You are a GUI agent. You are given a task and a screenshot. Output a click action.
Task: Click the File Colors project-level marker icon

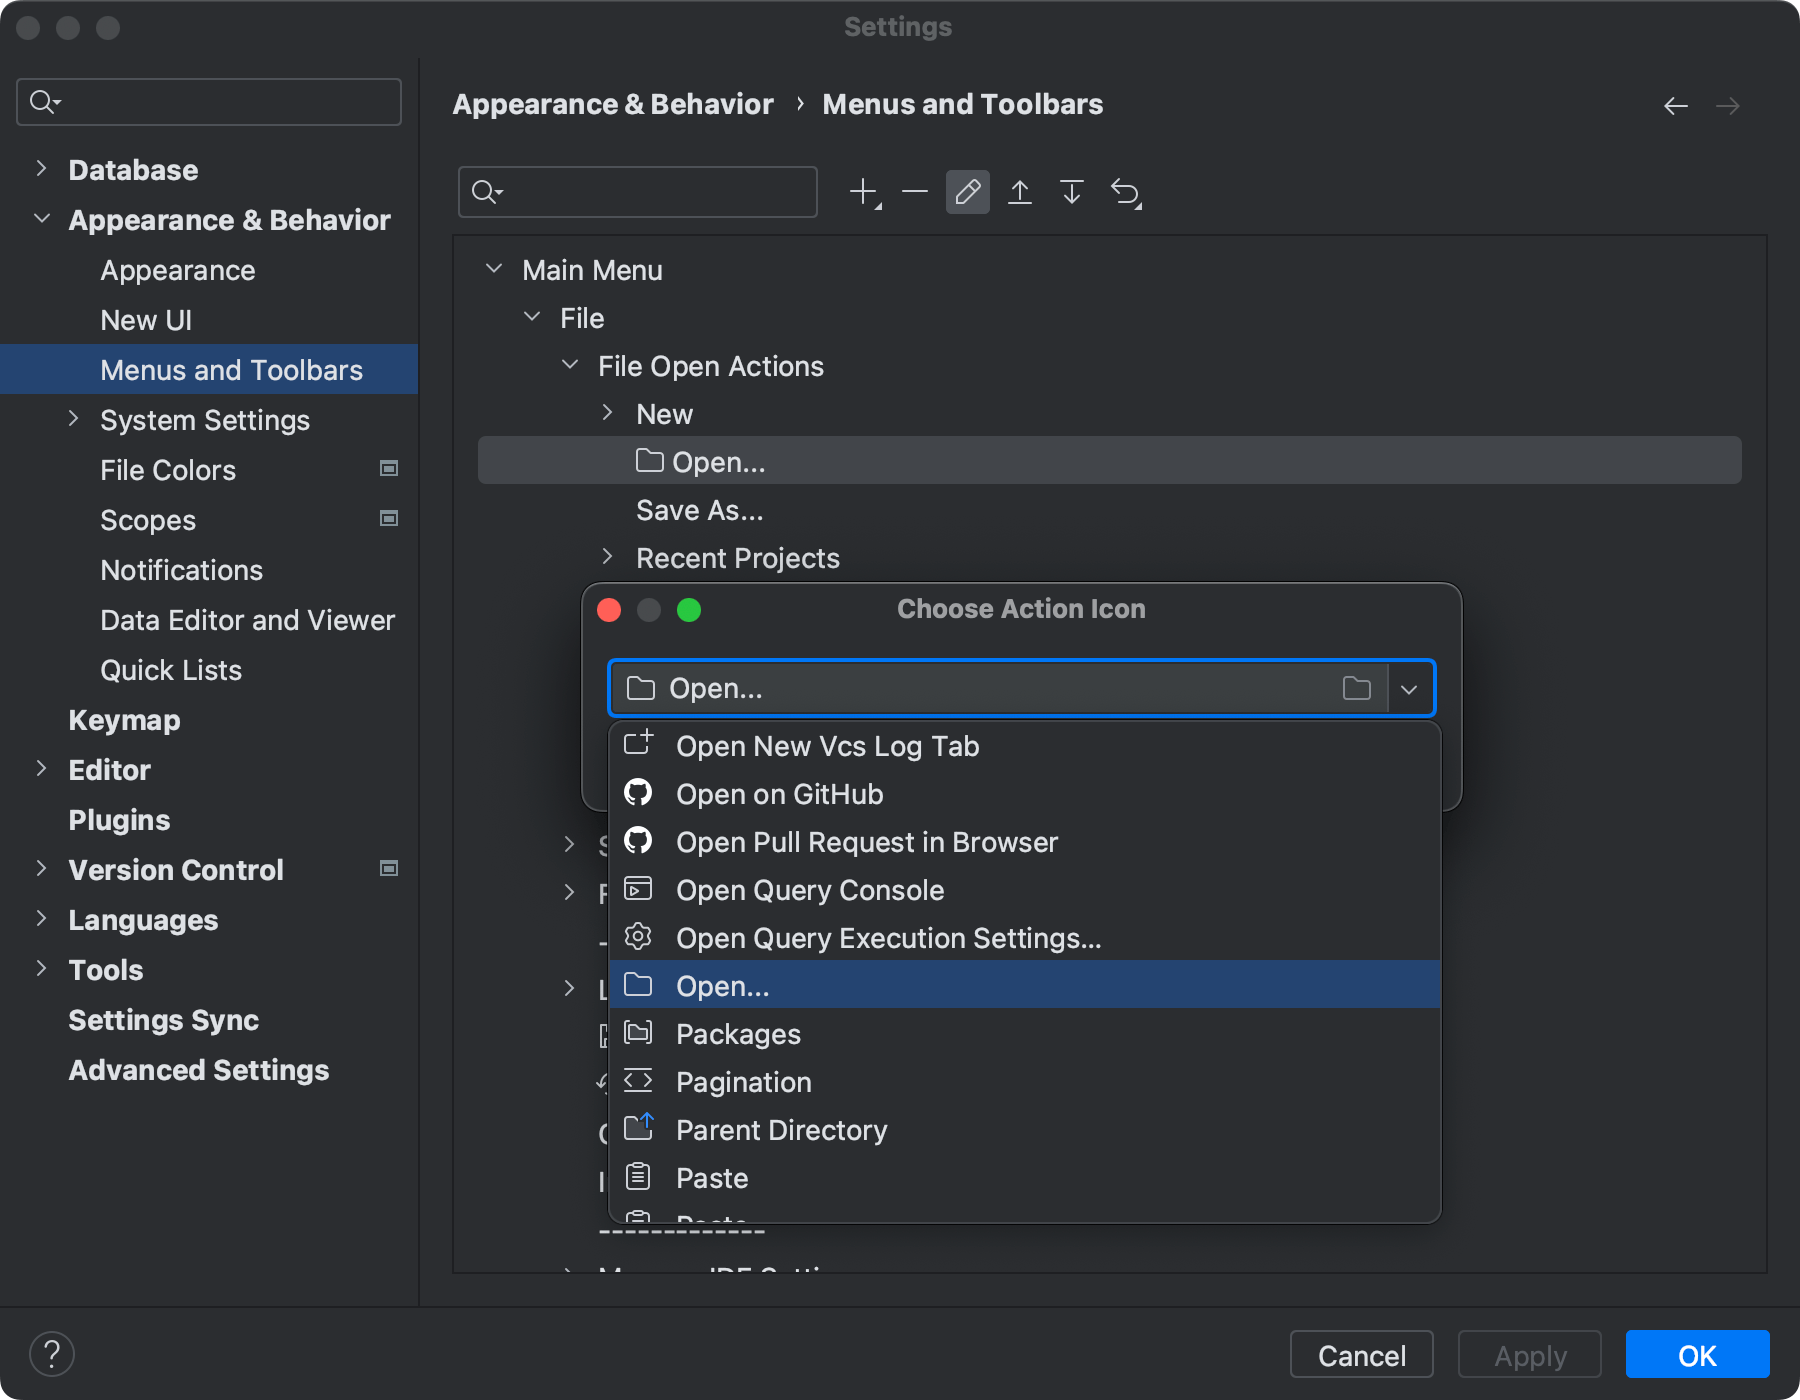coord(389,468)
